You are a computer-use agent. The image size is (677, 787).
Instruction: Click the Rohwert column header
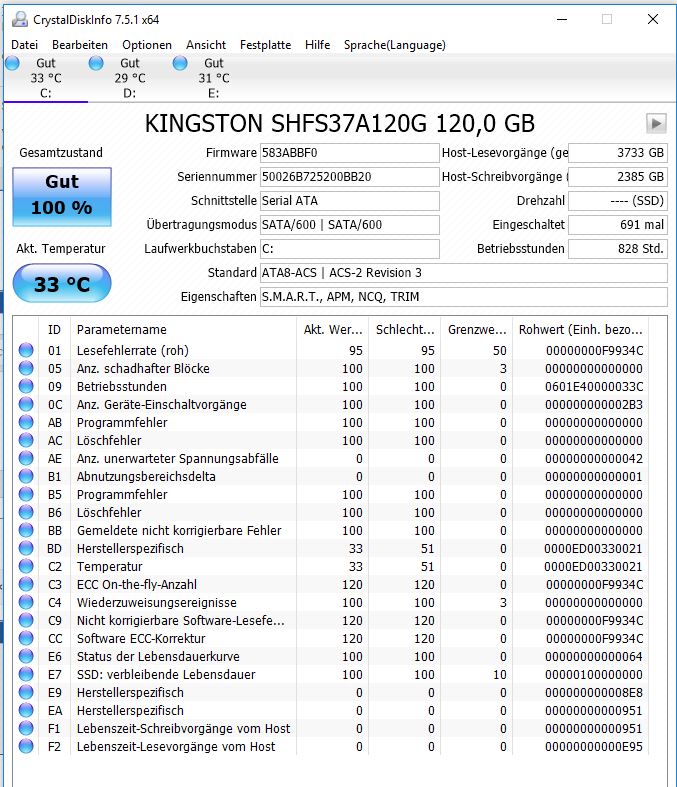[x=580, y=329]
